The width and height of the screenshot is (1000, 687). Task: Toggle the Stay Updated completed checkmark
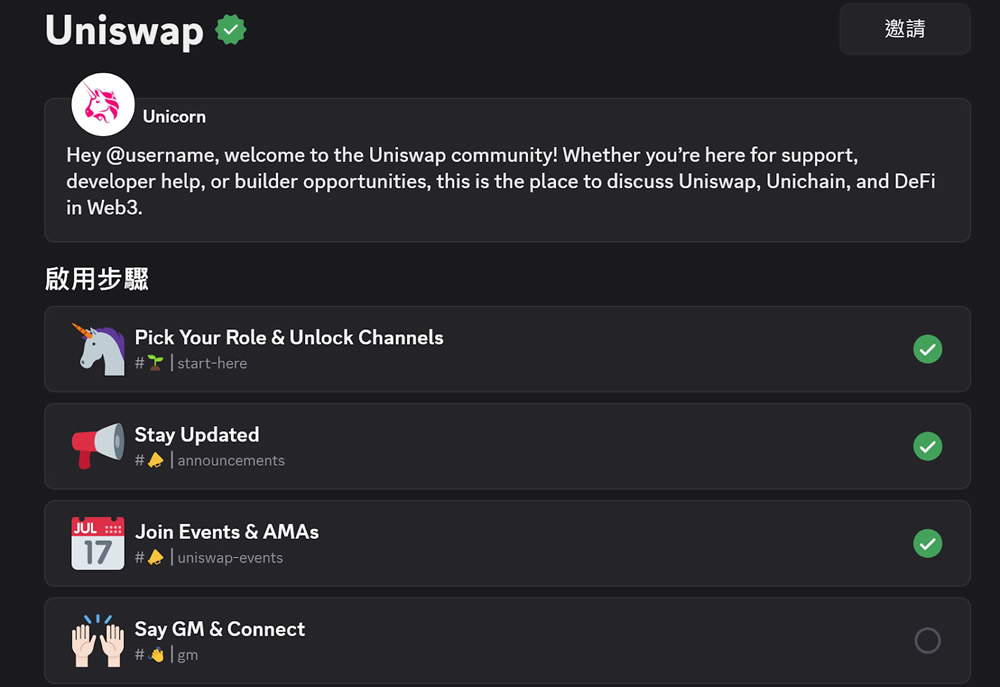(x=927, y=446)
